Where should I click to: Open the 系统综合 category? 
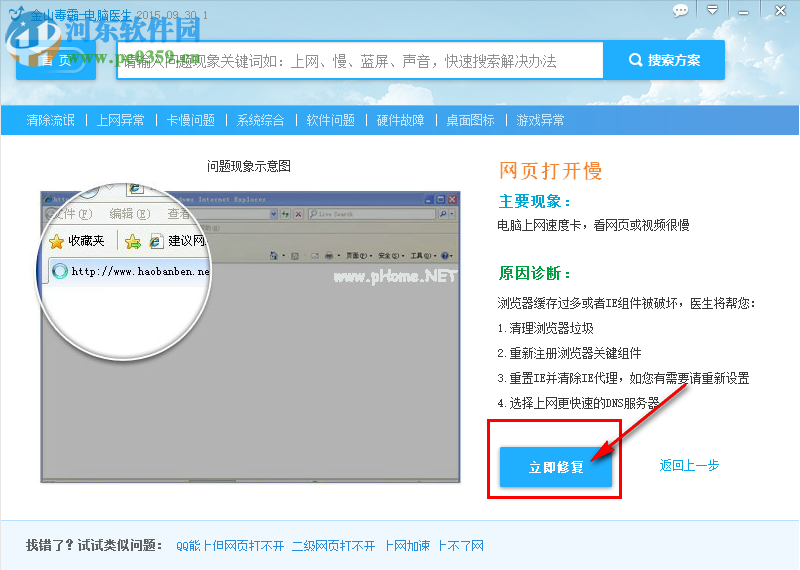tap(260, 120)
